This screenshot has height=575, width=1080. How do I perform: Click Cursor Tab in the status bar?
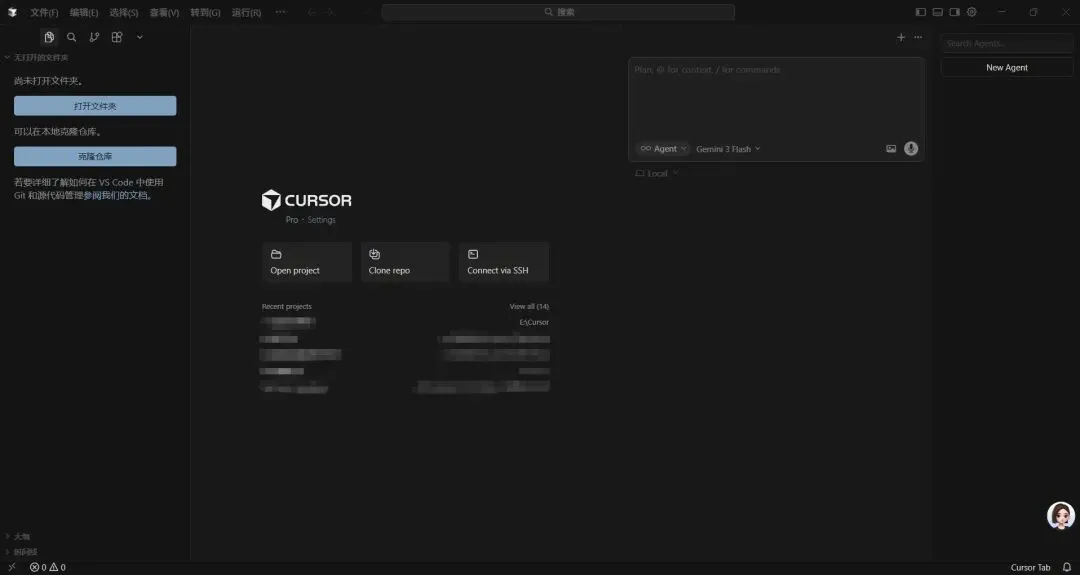[1030, 567]
